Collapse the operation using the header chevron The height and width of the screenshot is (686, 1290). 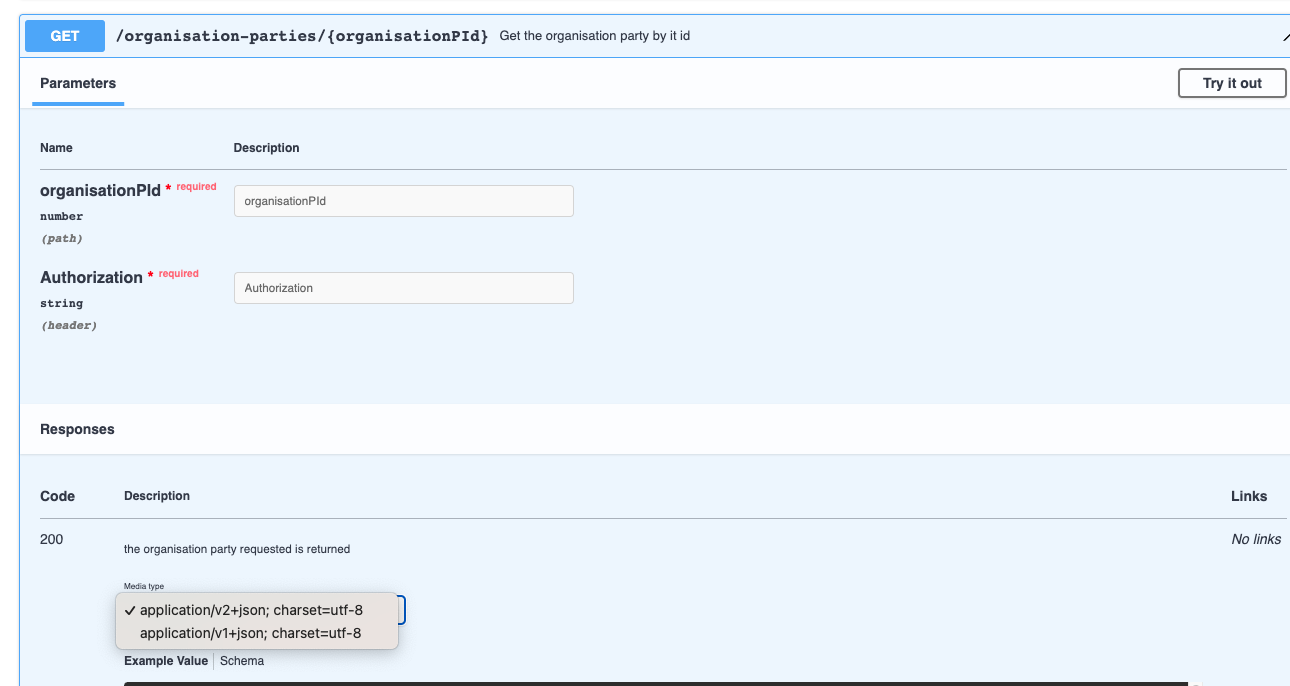pyautogui.click(x=1285, y=37)
